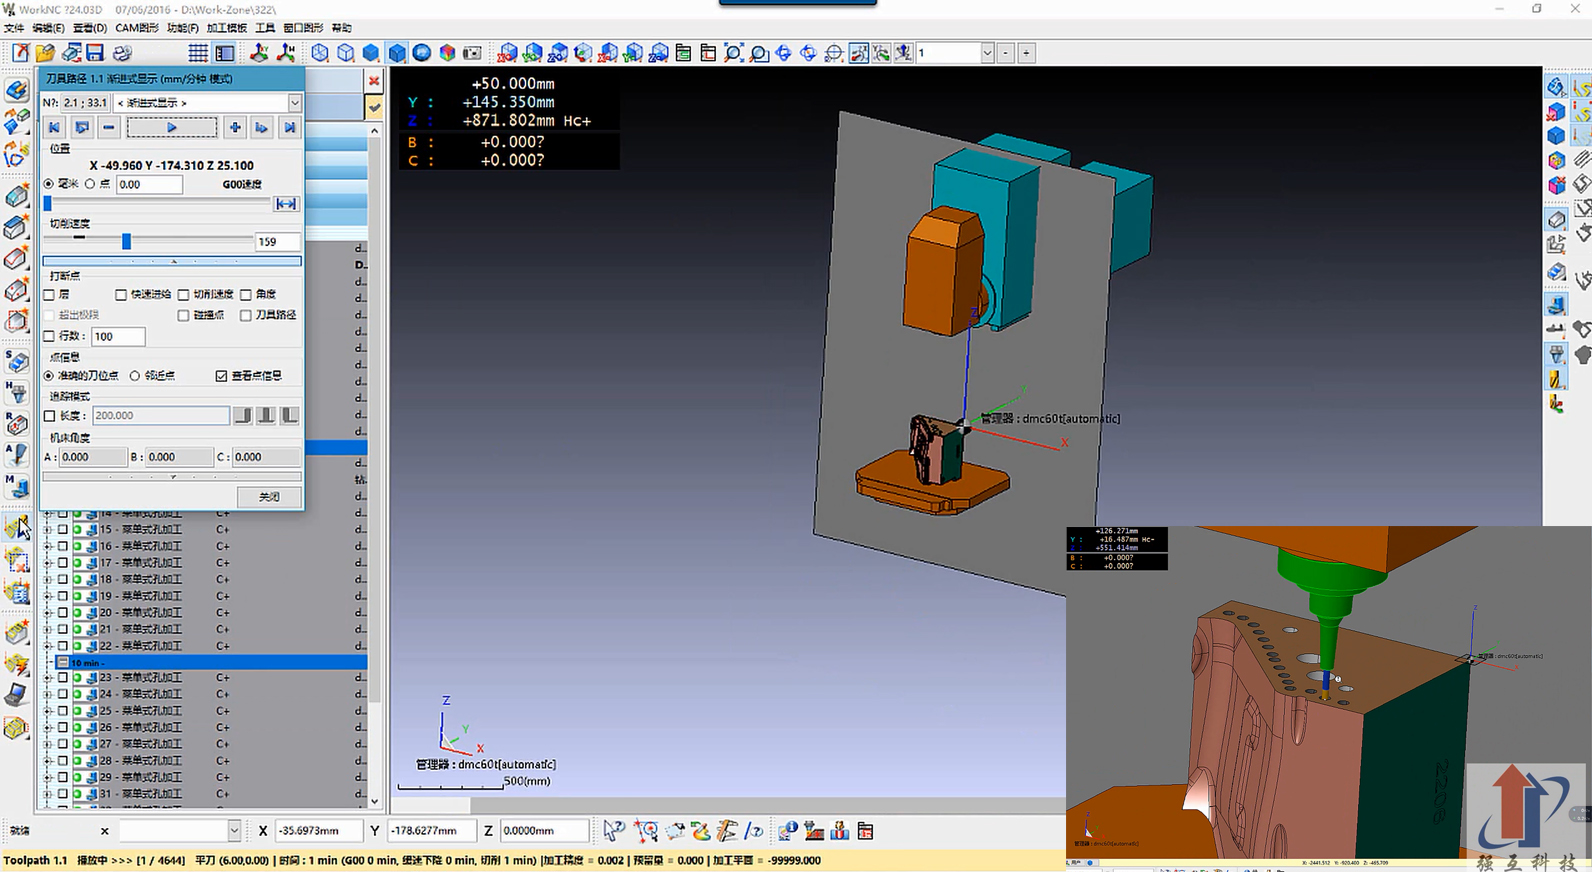The image size is (1592, 872).
Task: Collapse the dialog's upper section arrow bar
Action: 172,261
